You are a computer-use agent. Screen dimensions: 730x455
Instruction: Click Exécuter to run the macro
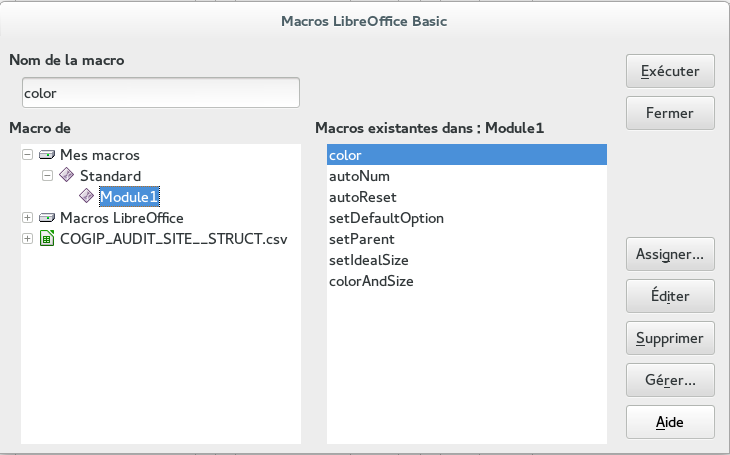pos(670,71)
